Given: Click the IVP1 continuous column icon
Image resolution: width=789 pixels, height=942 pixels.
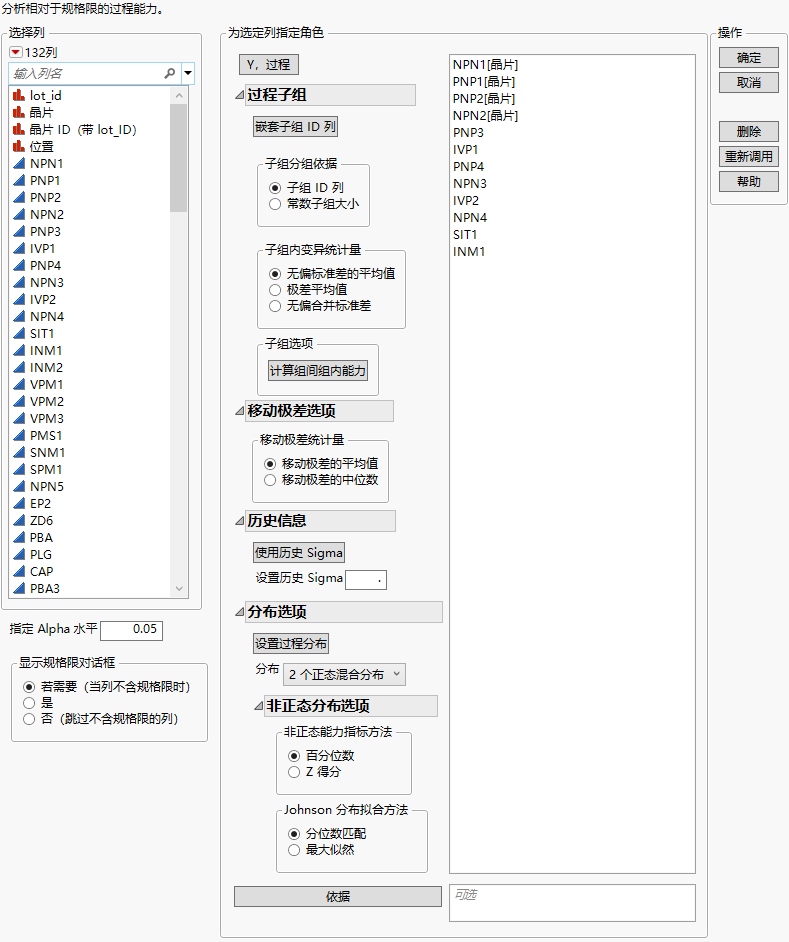Looking at the screenshot, I should coord(19,248).
